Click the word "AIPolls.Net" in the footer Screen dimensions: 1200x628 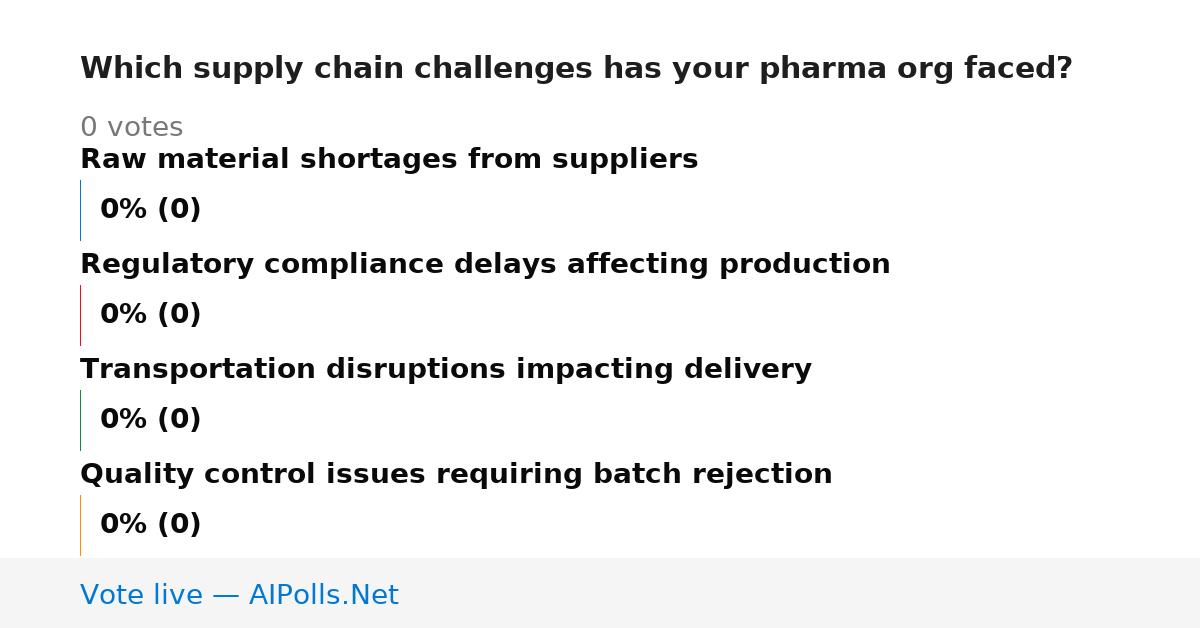click(x=324, y=596)
